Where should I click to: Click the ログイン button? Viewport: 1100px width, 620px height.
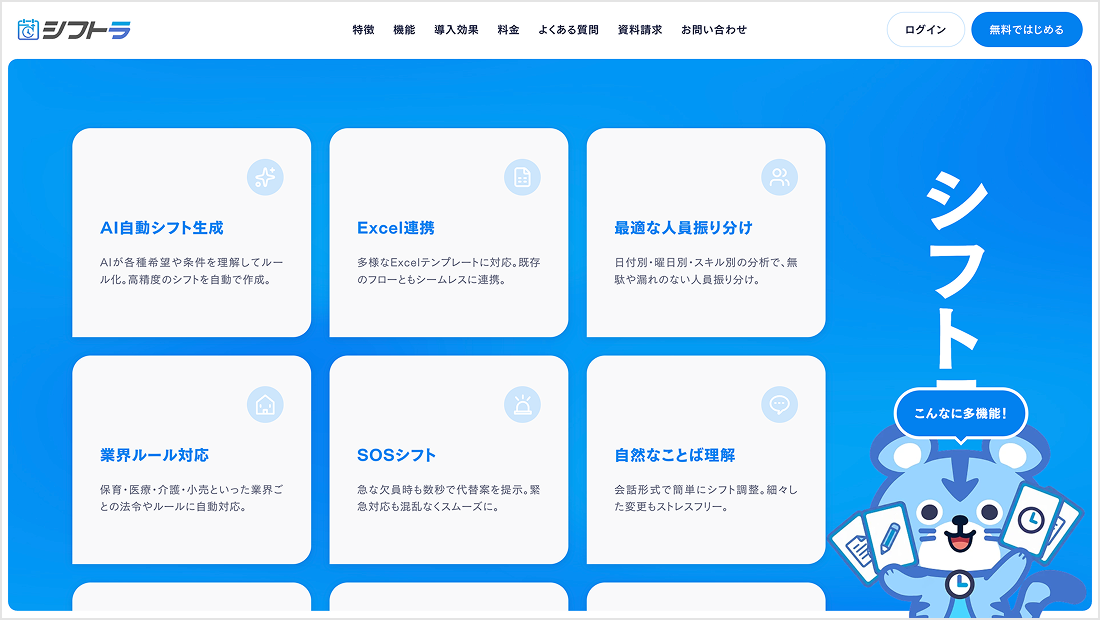click(x=925, y=29)
